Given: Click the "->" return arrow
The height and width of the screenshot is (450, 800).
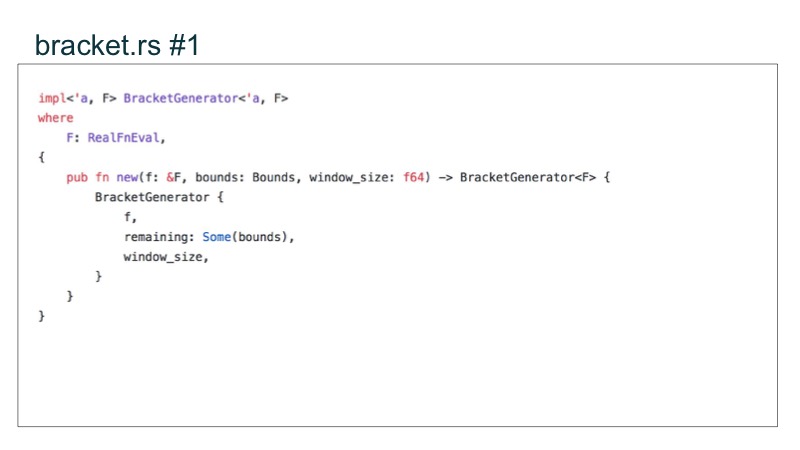Looking at the screenshot, I should (446, 177).
